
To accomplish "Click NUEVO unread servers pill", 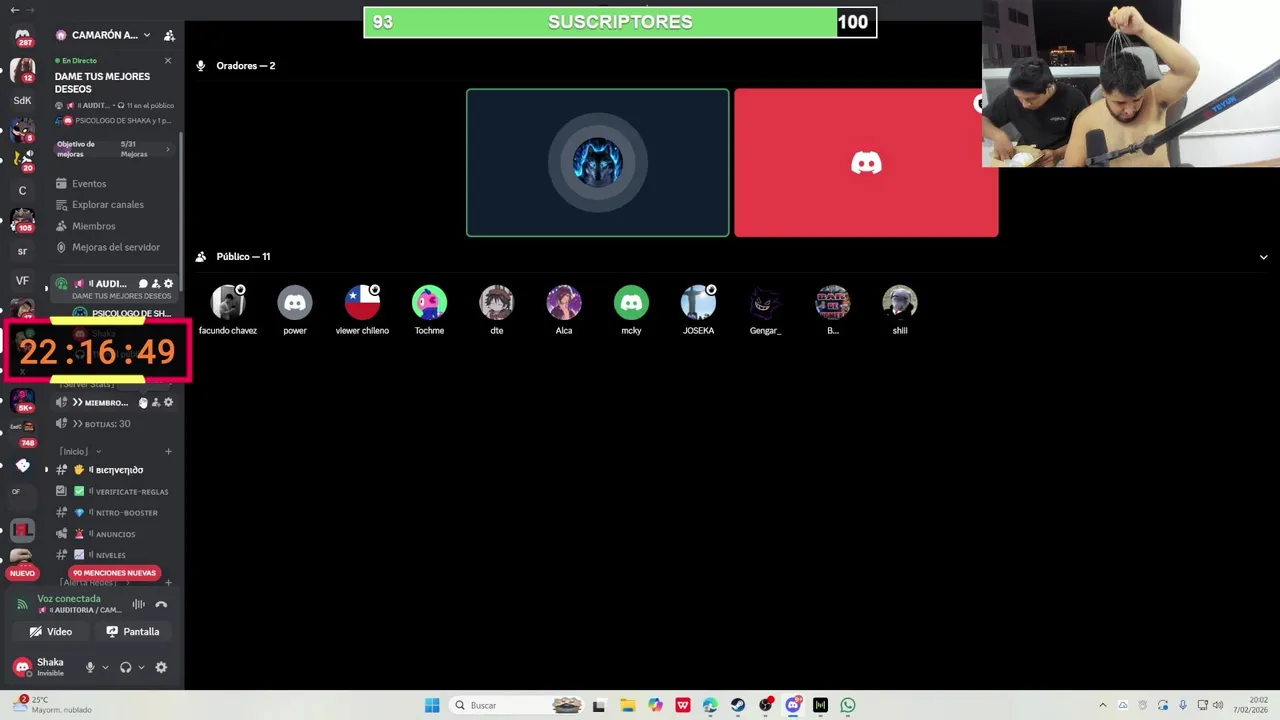I will coord(22,573).
